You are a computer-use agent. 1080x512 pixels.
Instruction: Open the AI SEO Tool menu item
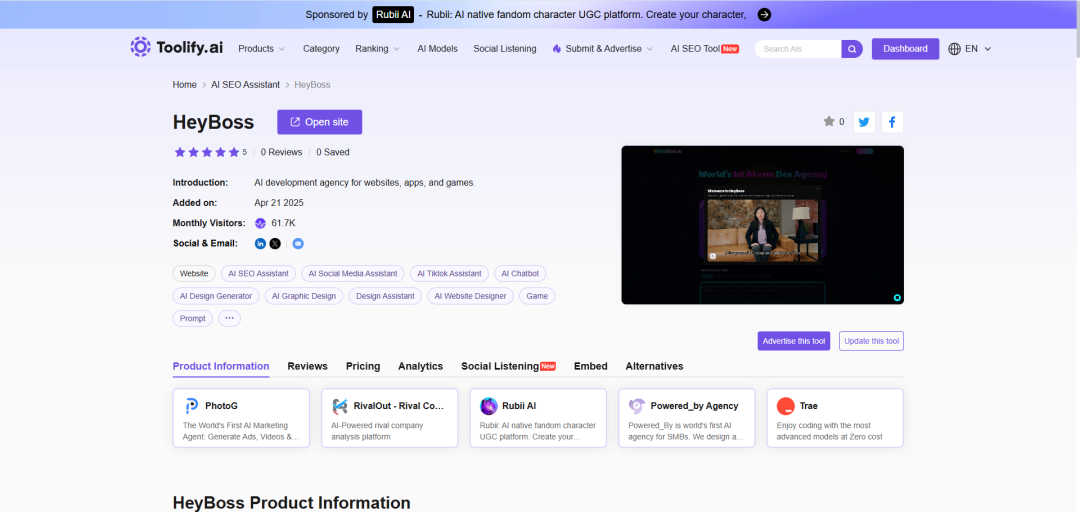(705, 49)
